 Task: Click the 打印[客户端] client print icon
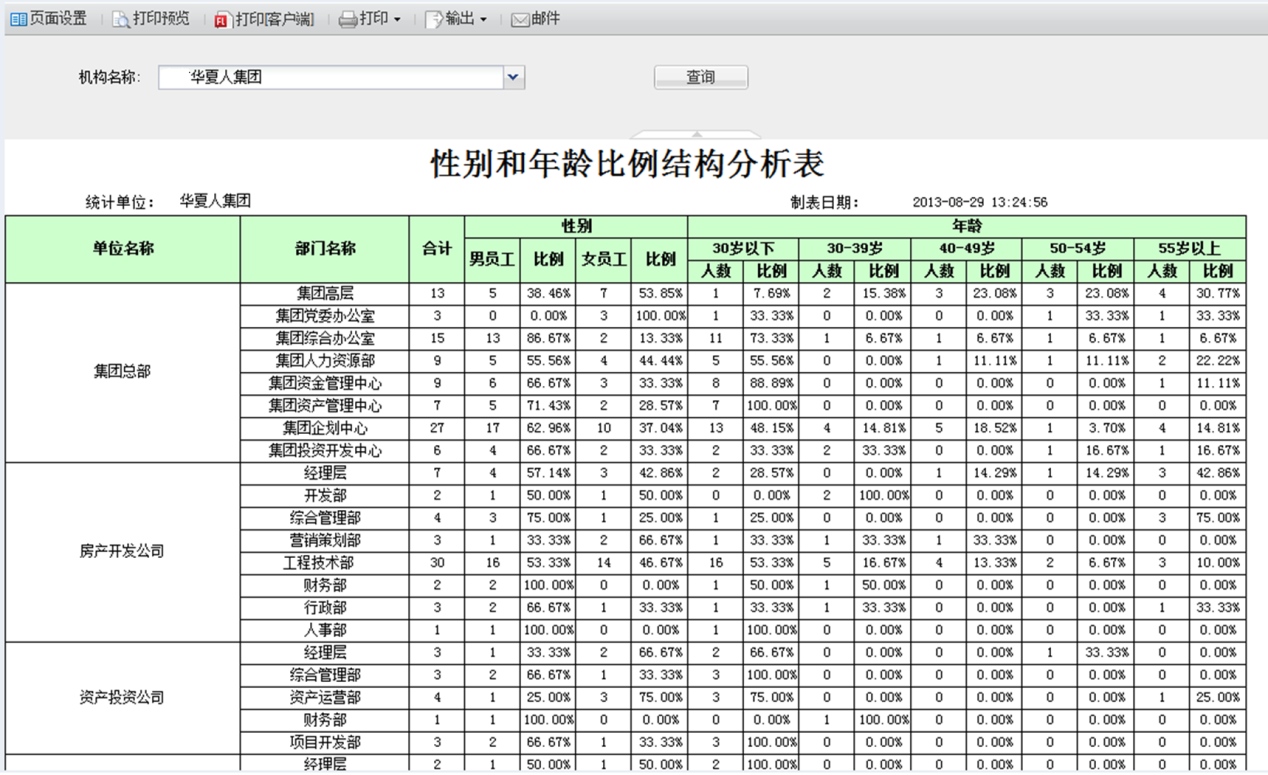coord(222,20)
